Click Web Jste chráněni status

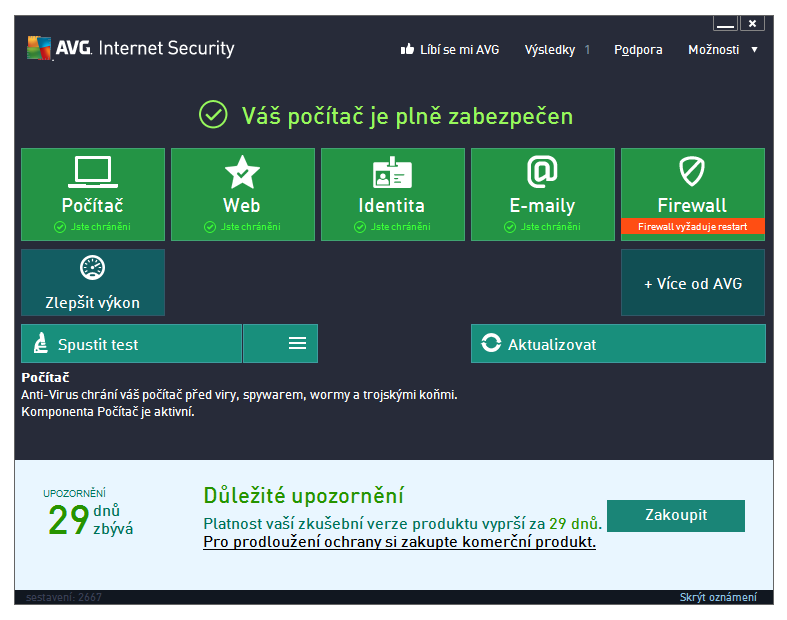coord(242,227)
